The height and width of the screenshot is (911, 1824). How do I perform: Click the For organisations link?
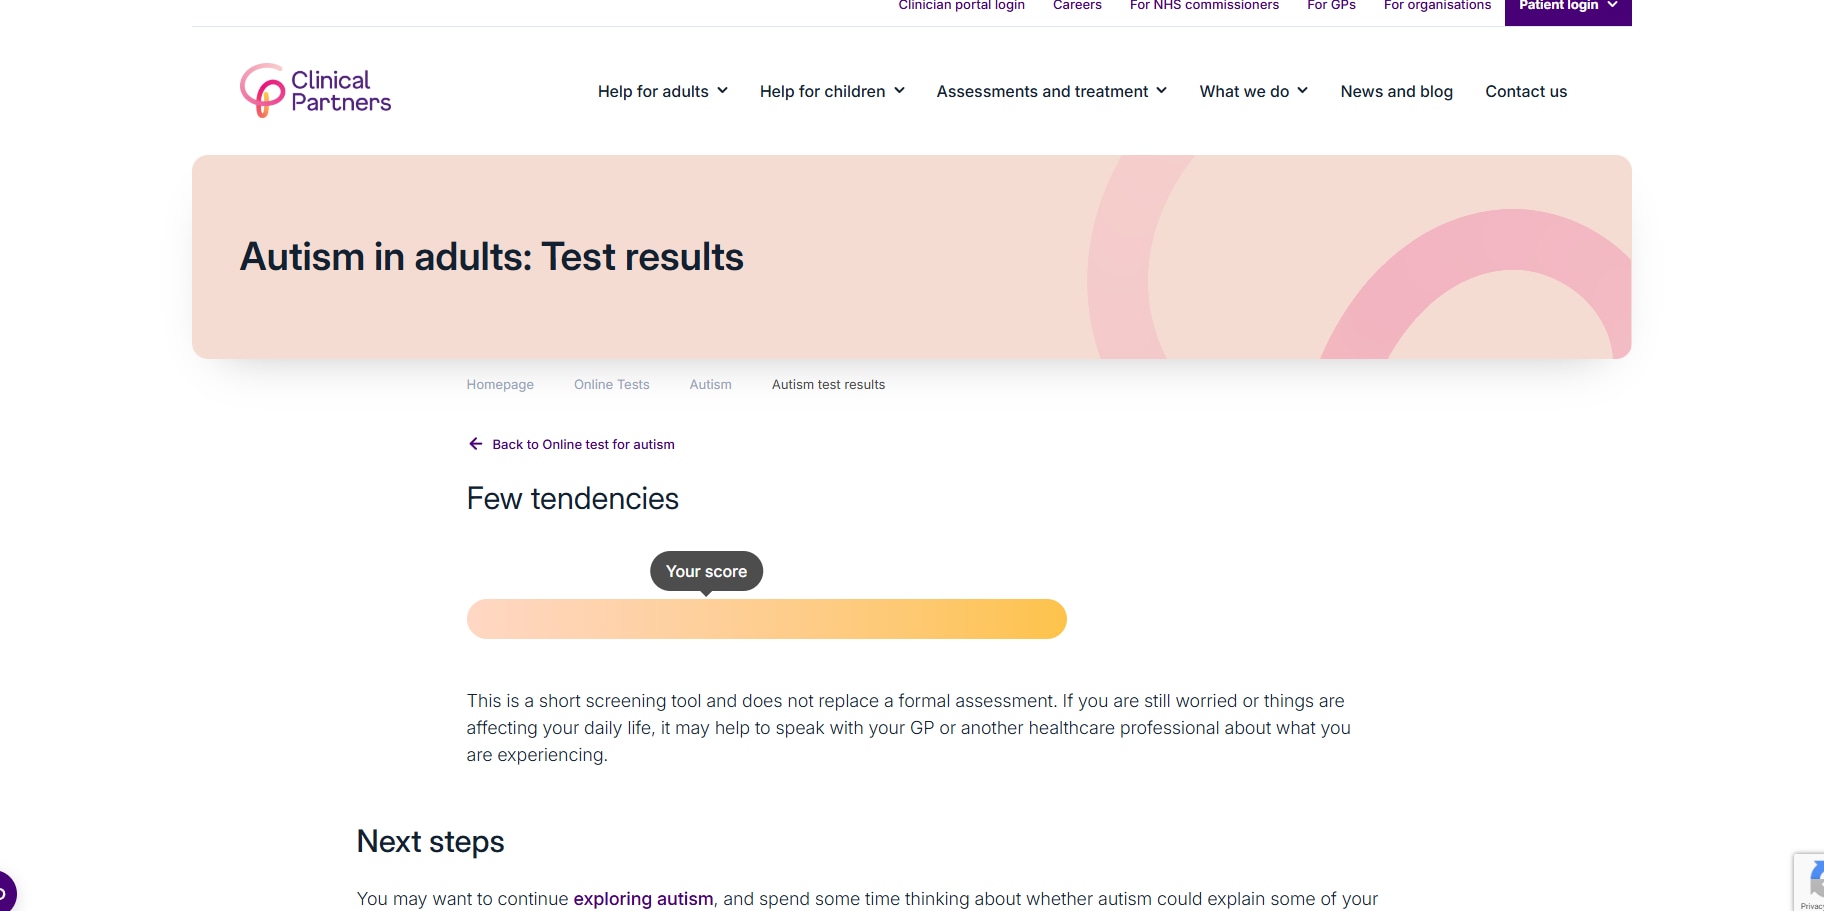(1437, 6)
